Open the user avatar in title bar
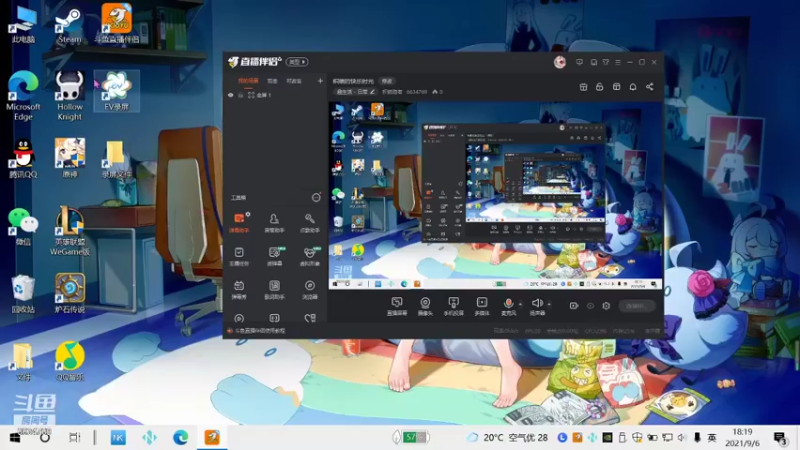Screen dimensions: 800x450 [x=560, y=62]
